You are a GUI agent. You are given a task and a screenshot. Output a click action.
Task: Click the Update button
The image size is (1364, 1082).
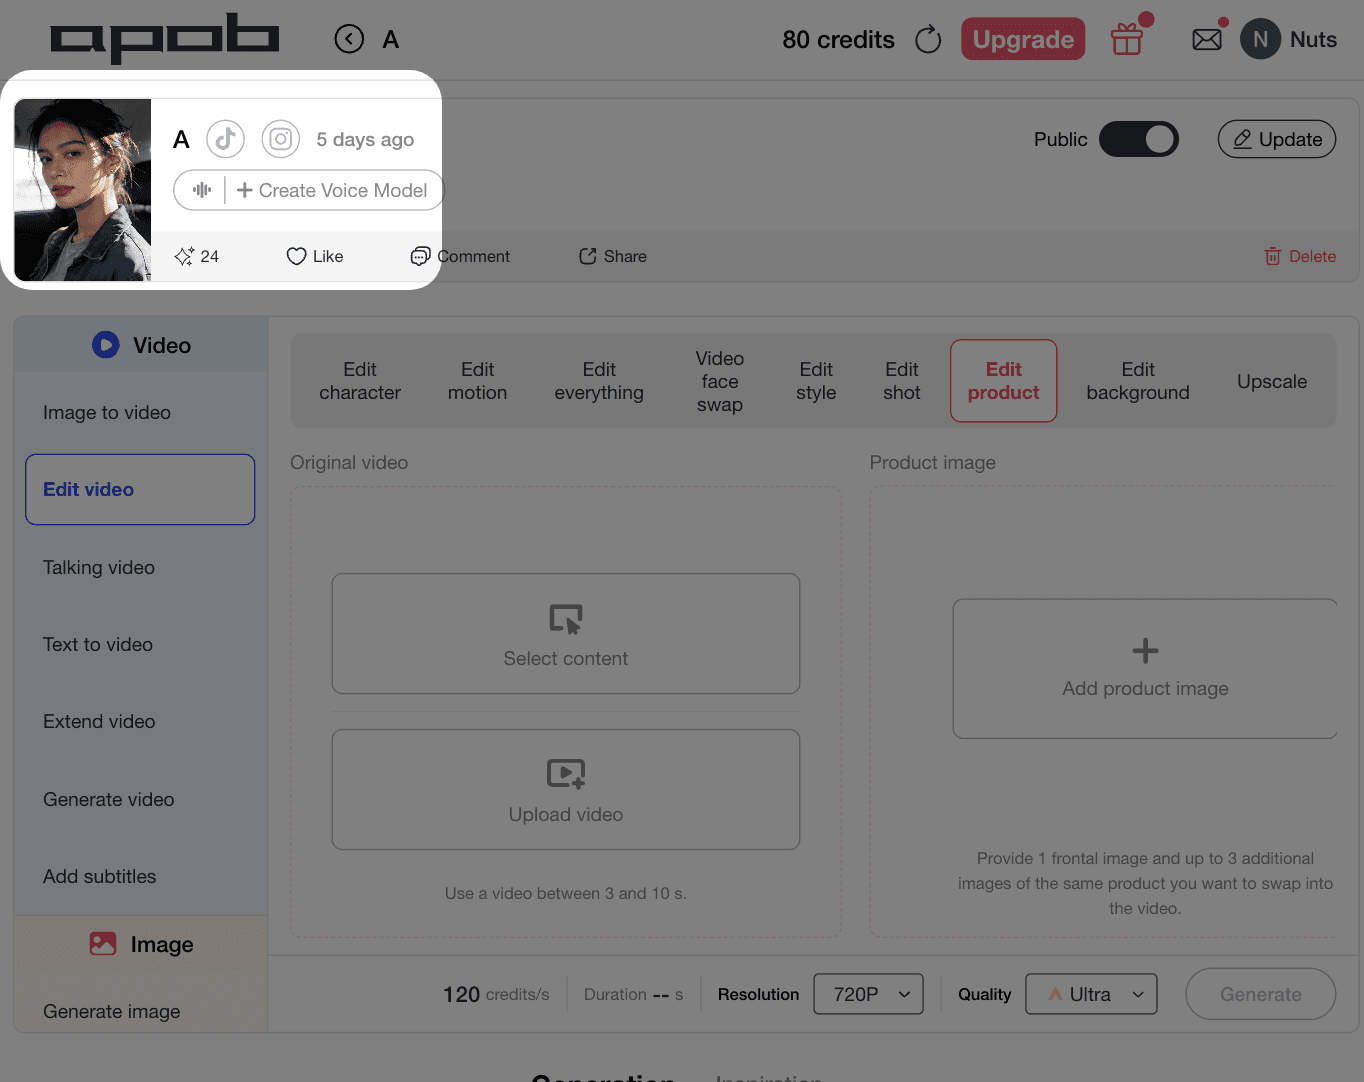point(1277,139)
